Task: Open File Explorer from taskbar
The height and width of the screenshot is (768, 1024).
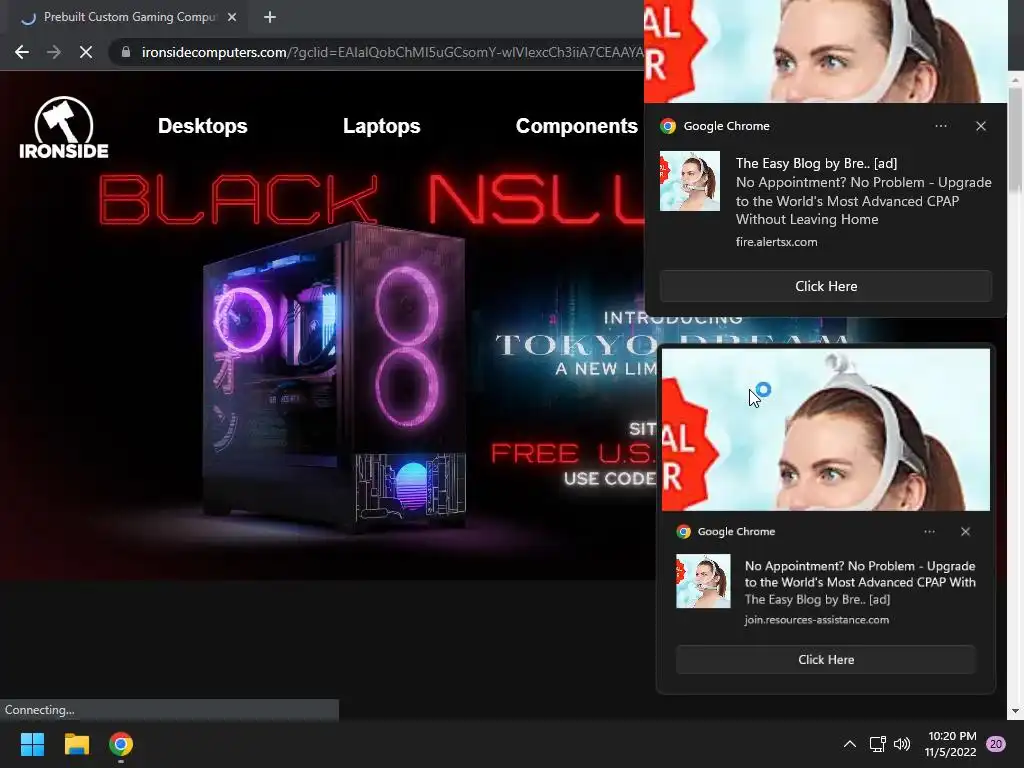Action: coord(76,744)
